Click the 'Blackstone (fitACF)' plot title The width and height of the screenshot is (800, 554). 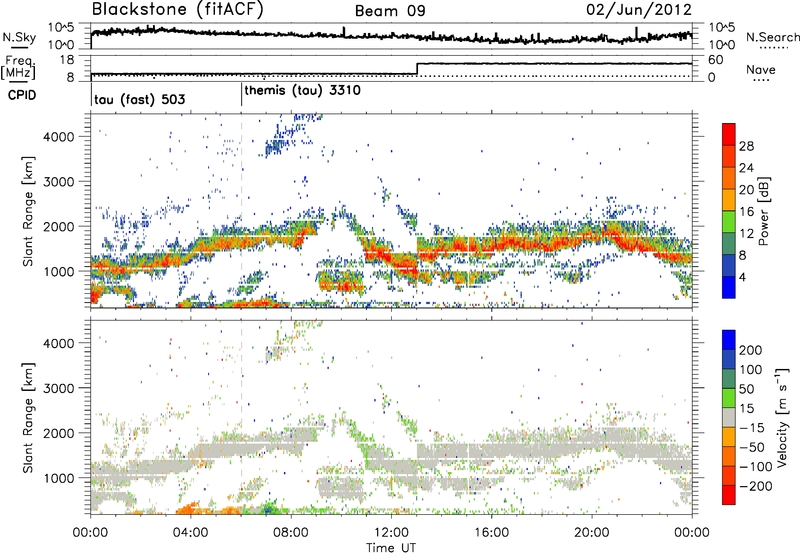[177, 10]
